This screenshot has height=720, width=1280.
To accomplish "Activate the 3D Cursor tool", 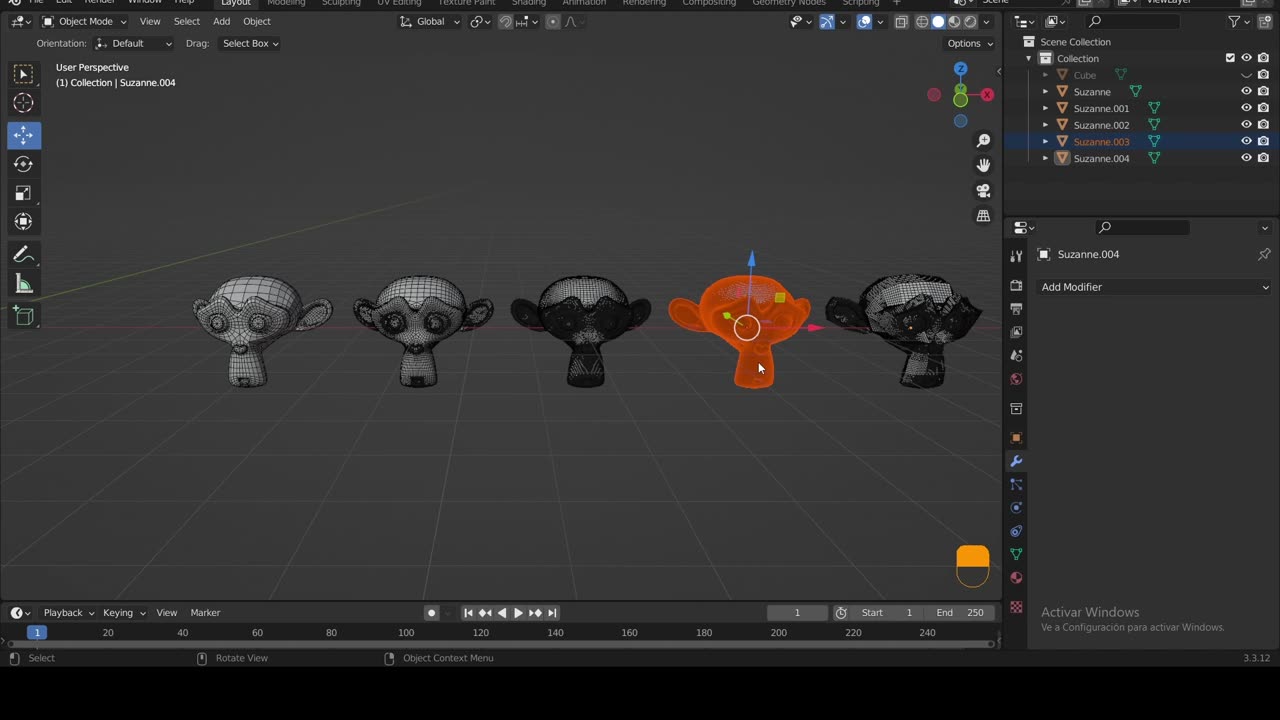I will 23,103.
